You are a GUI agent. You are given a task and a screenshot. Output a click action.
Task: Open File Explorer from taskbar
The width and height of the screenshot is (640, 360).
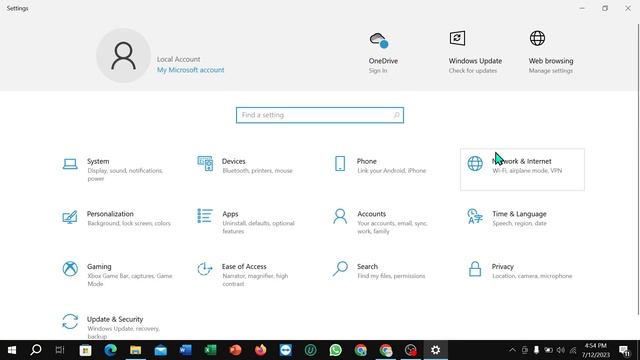136,350
